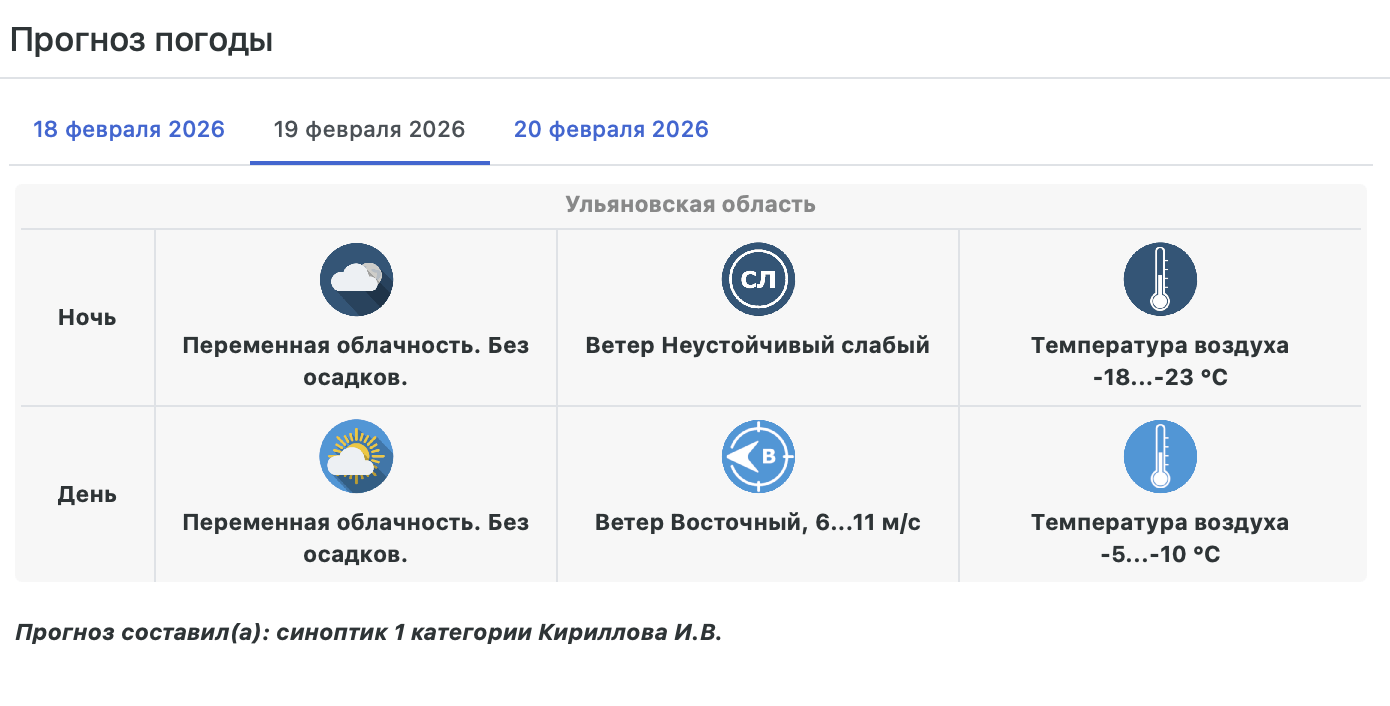Image resolution: width=1390 pixels, height=706 pixels.
Task: Switch to the 20 февраля 2026 tab
Action: click(x=611, y=130)
